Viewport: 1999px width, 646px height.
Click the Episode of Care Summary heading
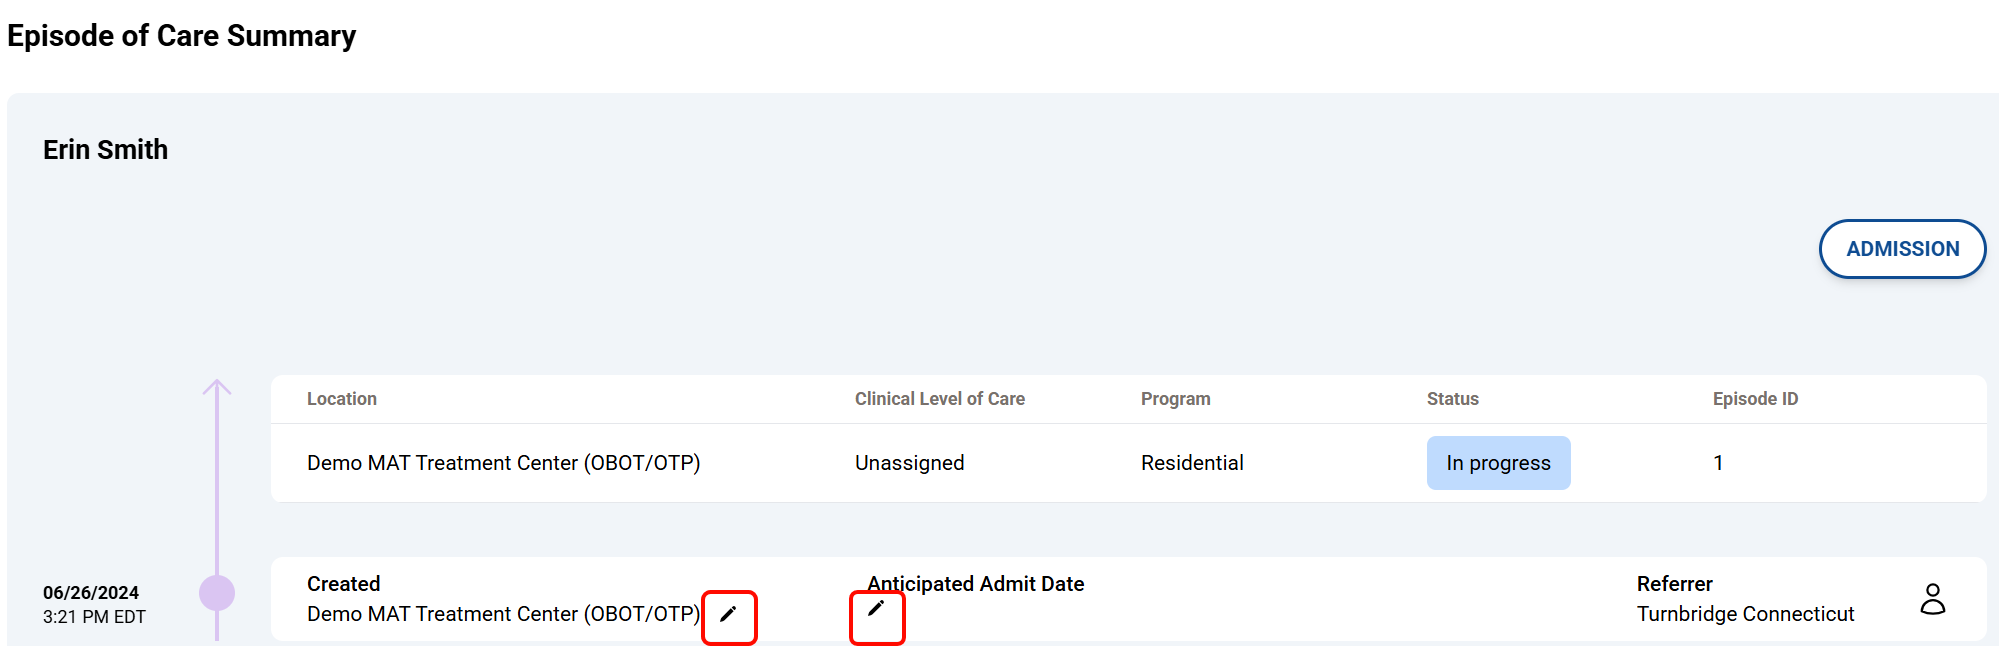click(181, 36)
